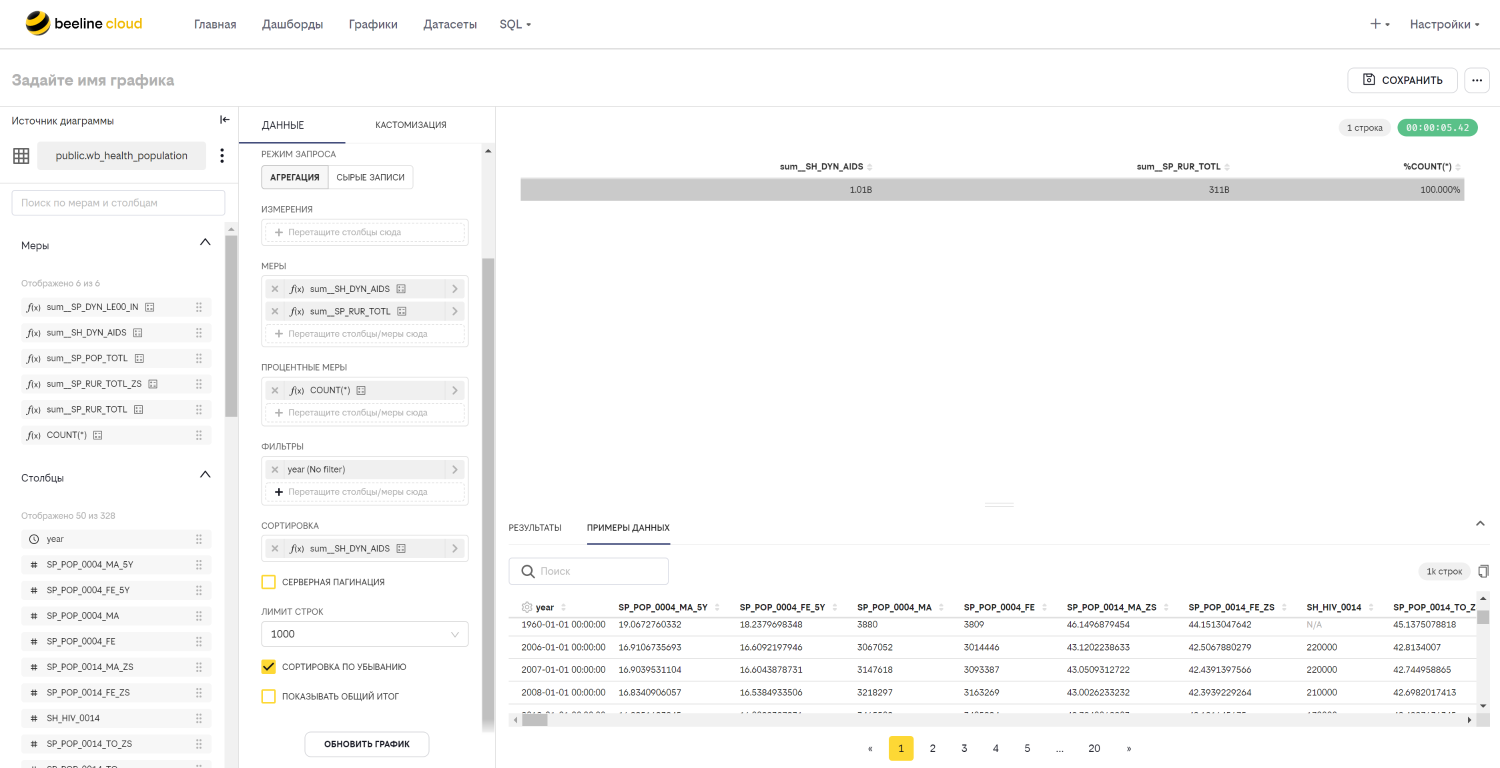
Task: Enable Серверная пагинация checkbox
Action: [x=268, y=582]
